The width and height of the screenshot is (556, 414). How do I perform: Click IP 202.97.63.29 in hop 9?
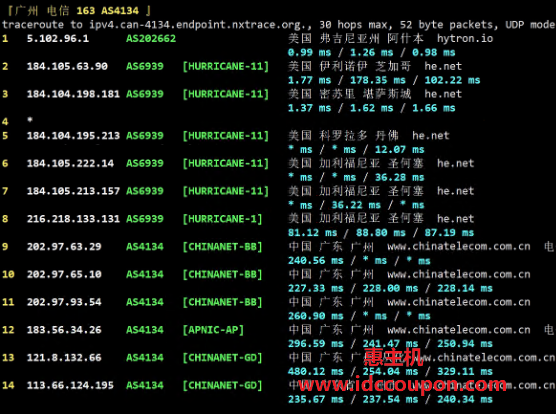click(x=64, y=246)
